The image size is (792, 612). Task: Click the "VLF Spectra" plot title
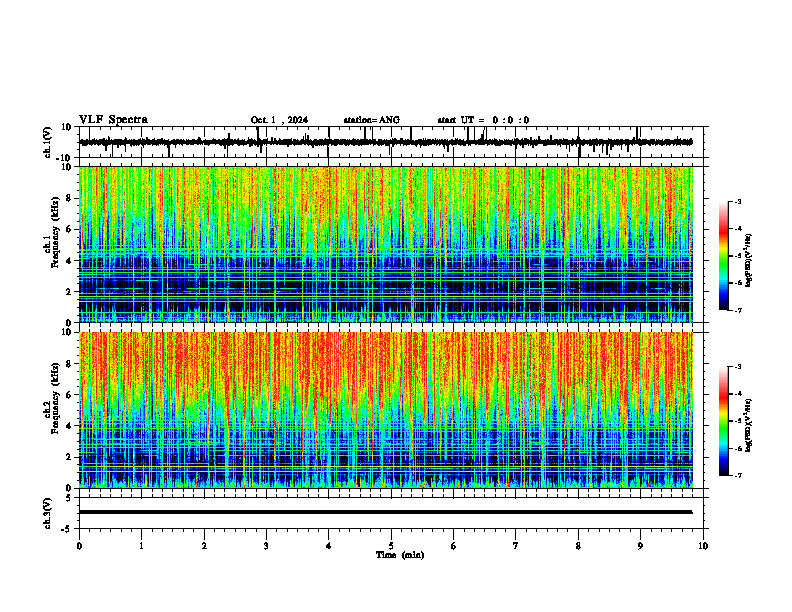[113, 120]
